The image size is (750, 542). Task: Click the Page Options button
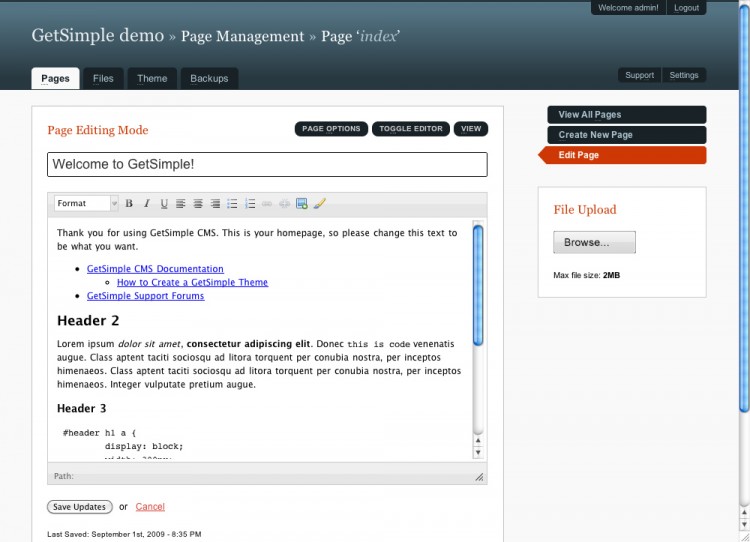point(331,129)
